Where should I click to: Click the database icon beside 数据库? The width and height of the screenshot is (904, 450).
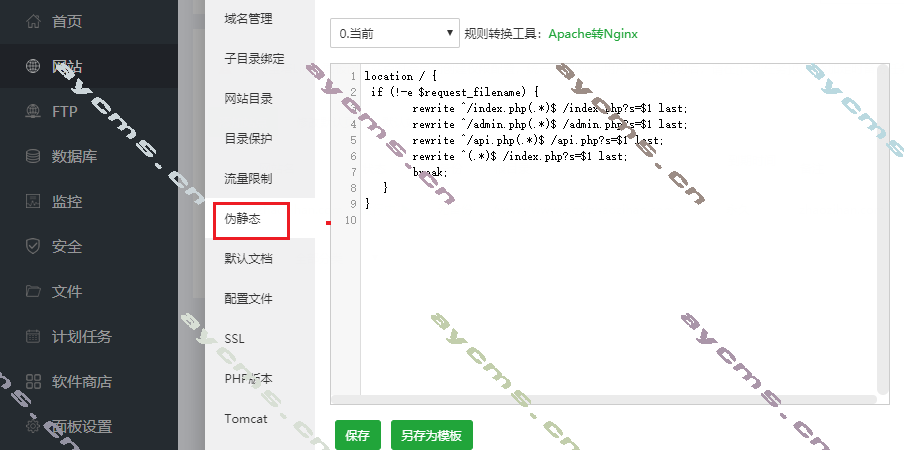pos(33,156)
